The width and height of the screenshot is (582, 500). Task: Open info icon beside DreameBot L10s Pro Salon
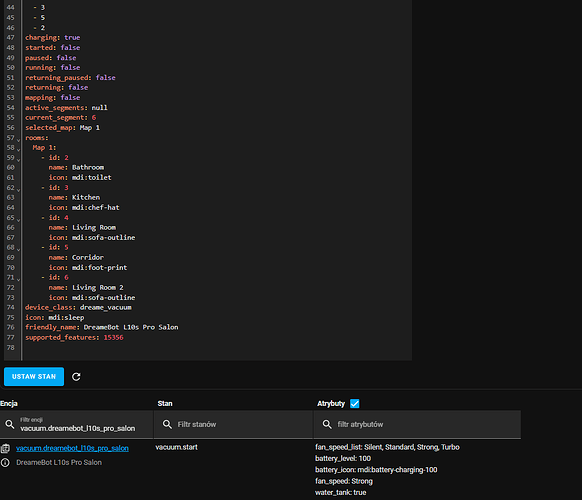click(x=5, y=463)
